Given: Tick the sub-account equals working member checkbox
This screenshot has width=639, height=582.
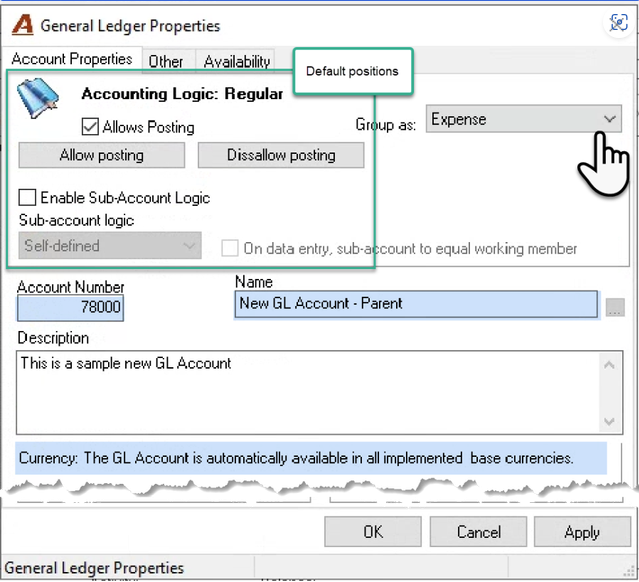Looking at the screenshot, I should pos(229,248).
